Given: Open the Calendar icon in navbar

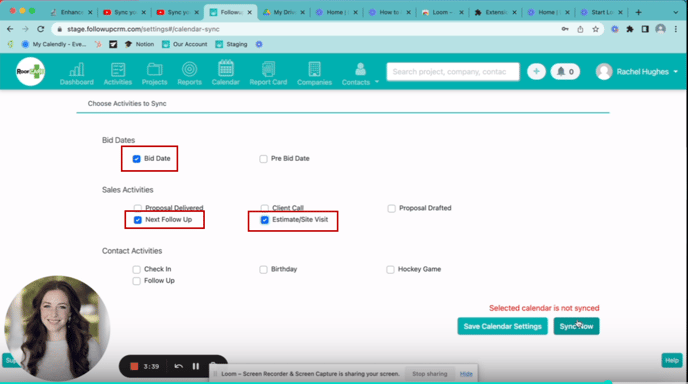Looking at the screenshot, I should (x=226, y=68).
